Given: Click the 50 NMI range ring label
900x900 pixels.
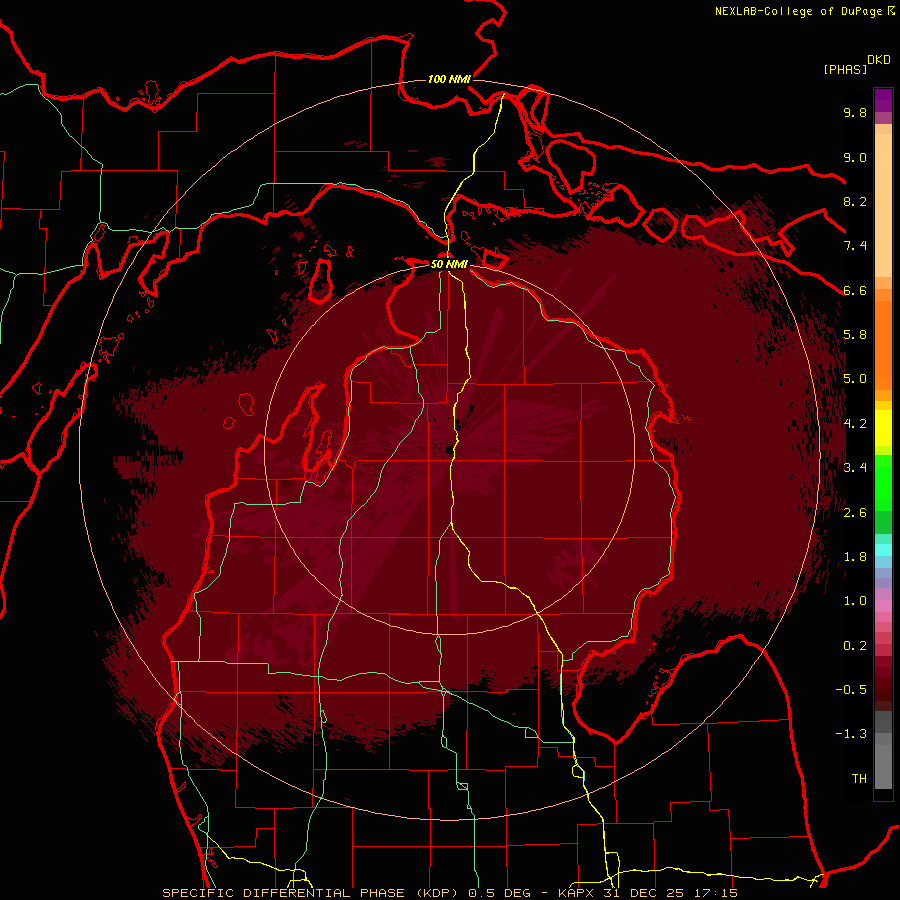Looking at the screenshot, I should pos(449,264).
